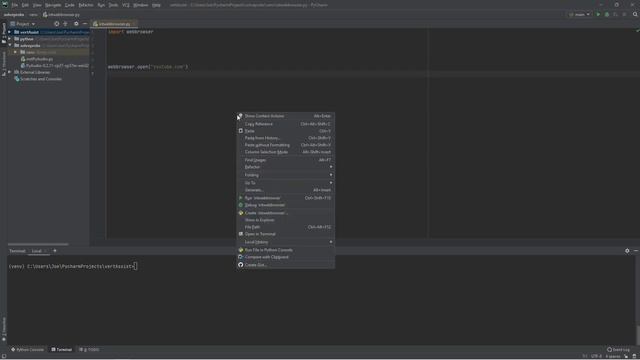
Task: Choose Paste without Formatting entry
Action: coord(285,145)
